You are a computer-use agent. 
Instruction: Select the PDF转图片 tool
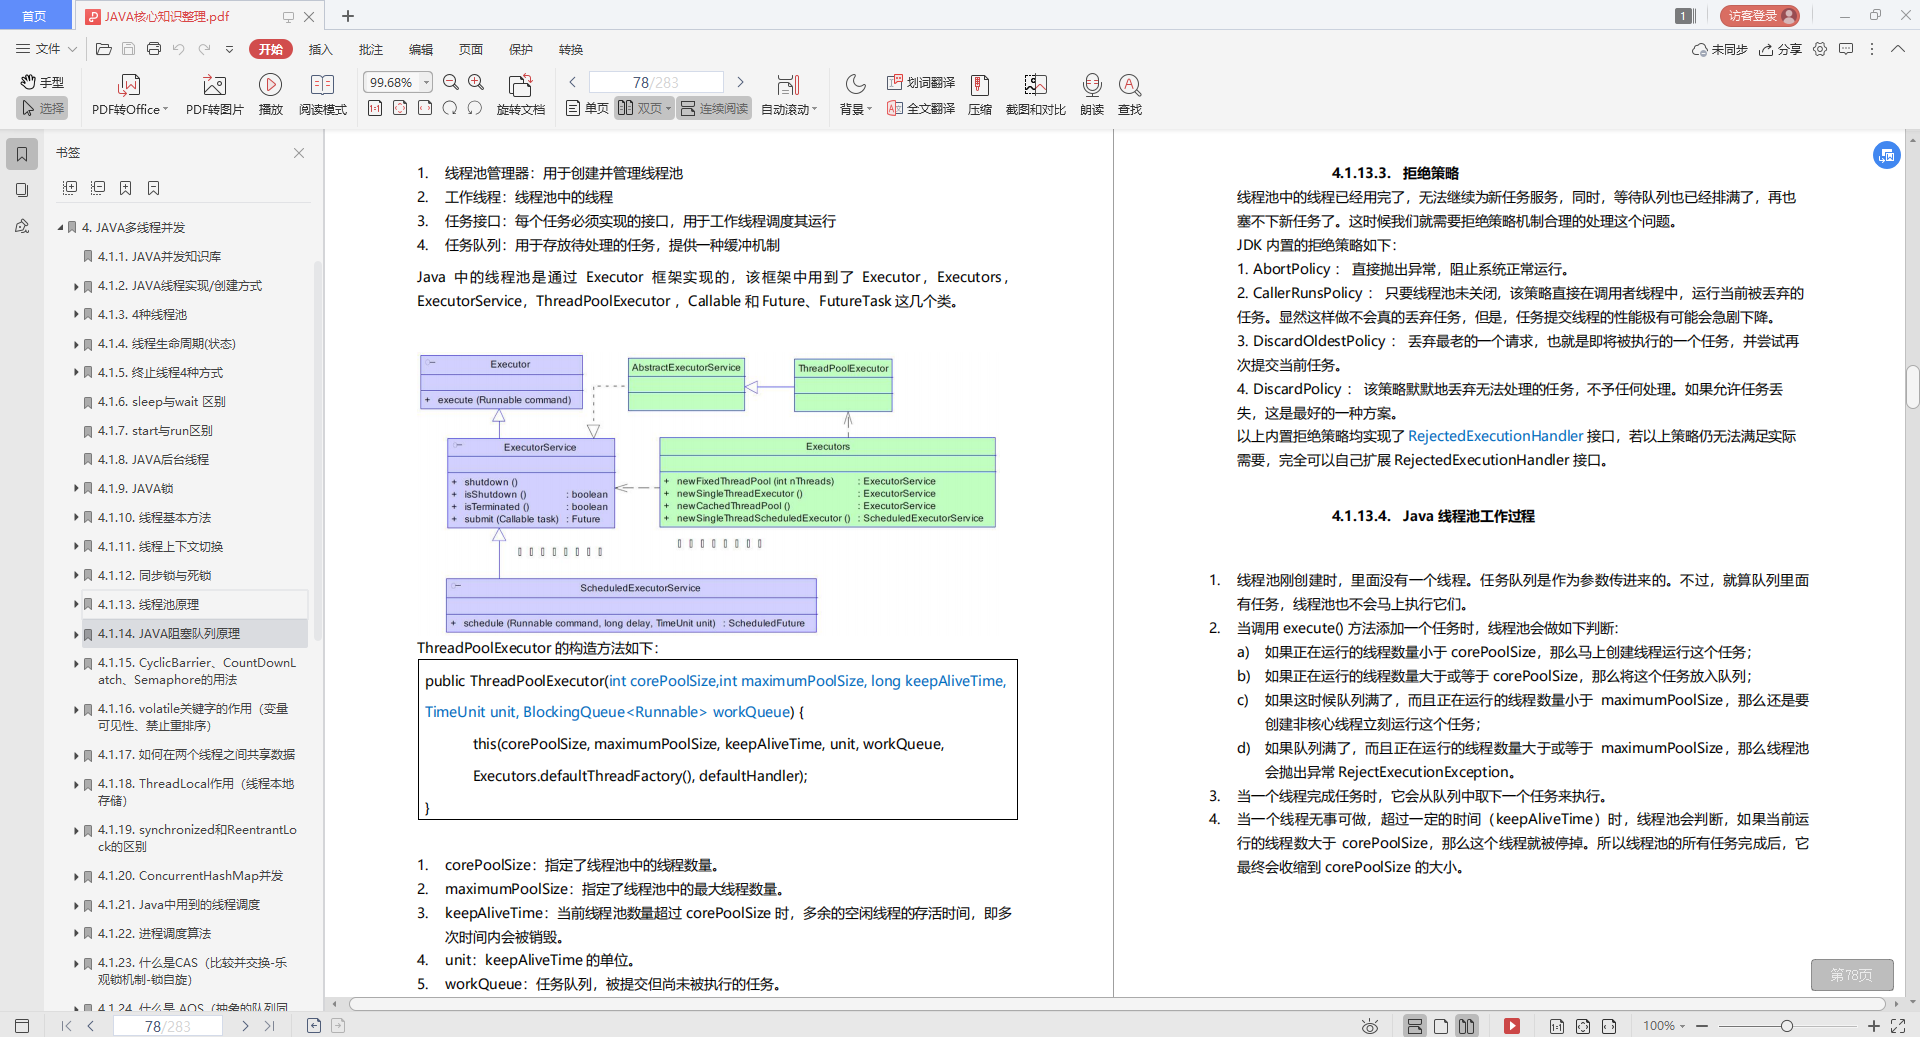[213, 94]
